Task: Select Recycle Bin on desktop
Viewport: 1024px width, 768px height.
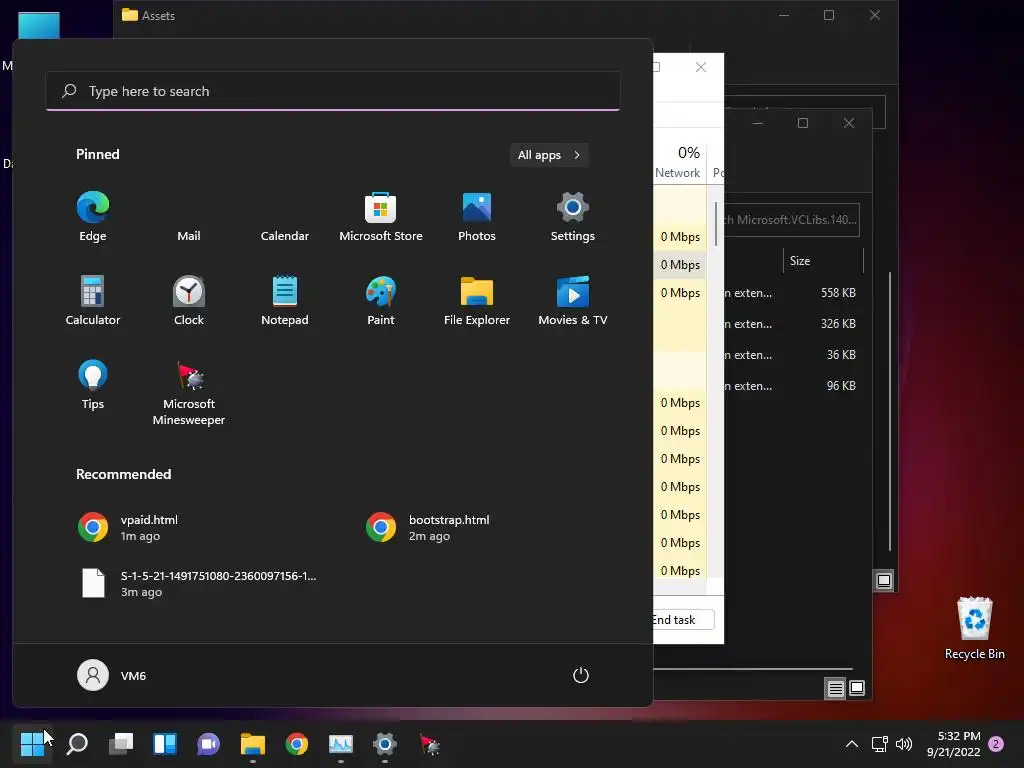Action: click(x=974, y=628)
